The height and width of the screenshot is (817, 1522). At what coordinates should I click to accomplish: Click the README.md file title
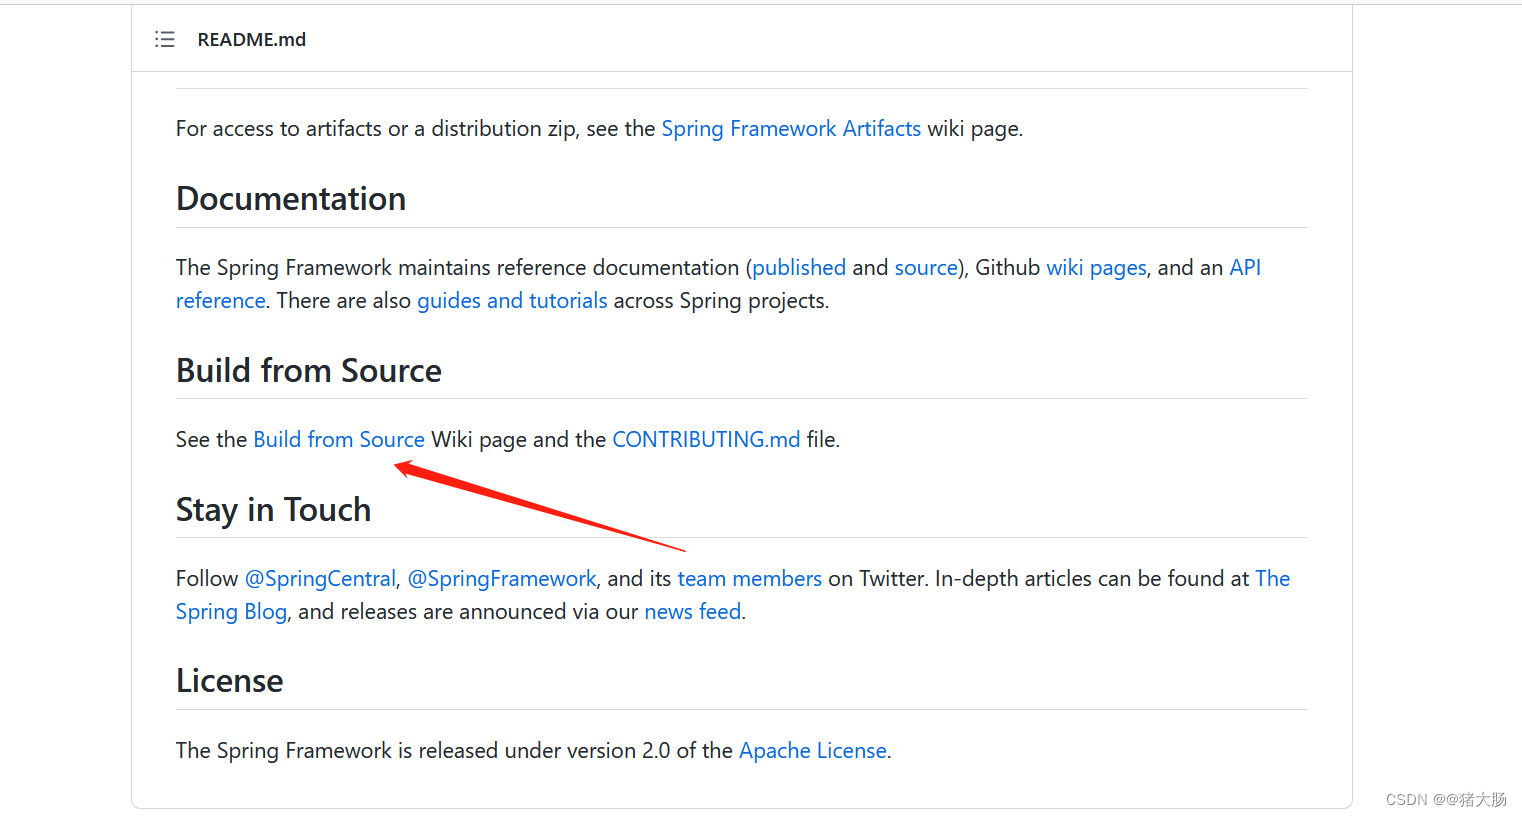(252, 40)
